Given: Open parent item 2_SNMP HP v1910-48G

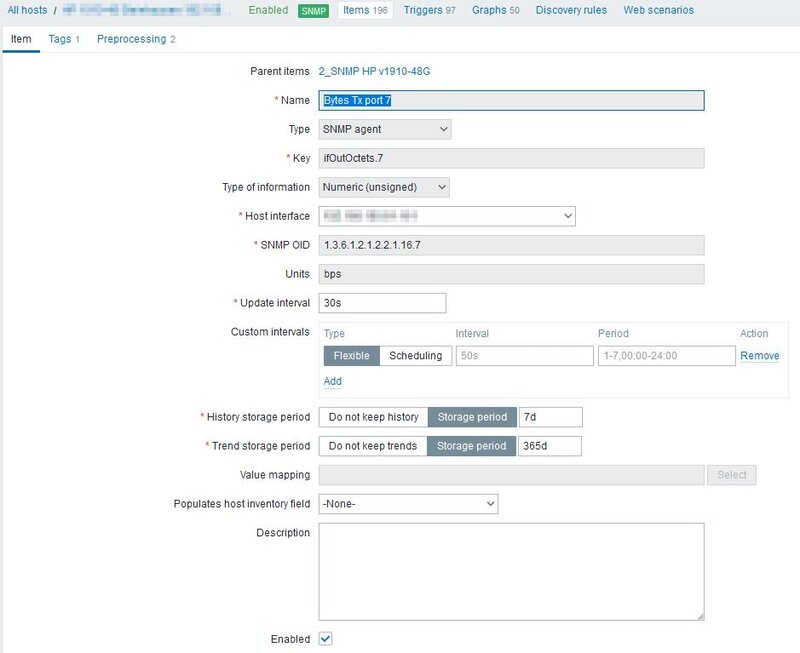Looking at the screenshot, I should pos(374,71).
